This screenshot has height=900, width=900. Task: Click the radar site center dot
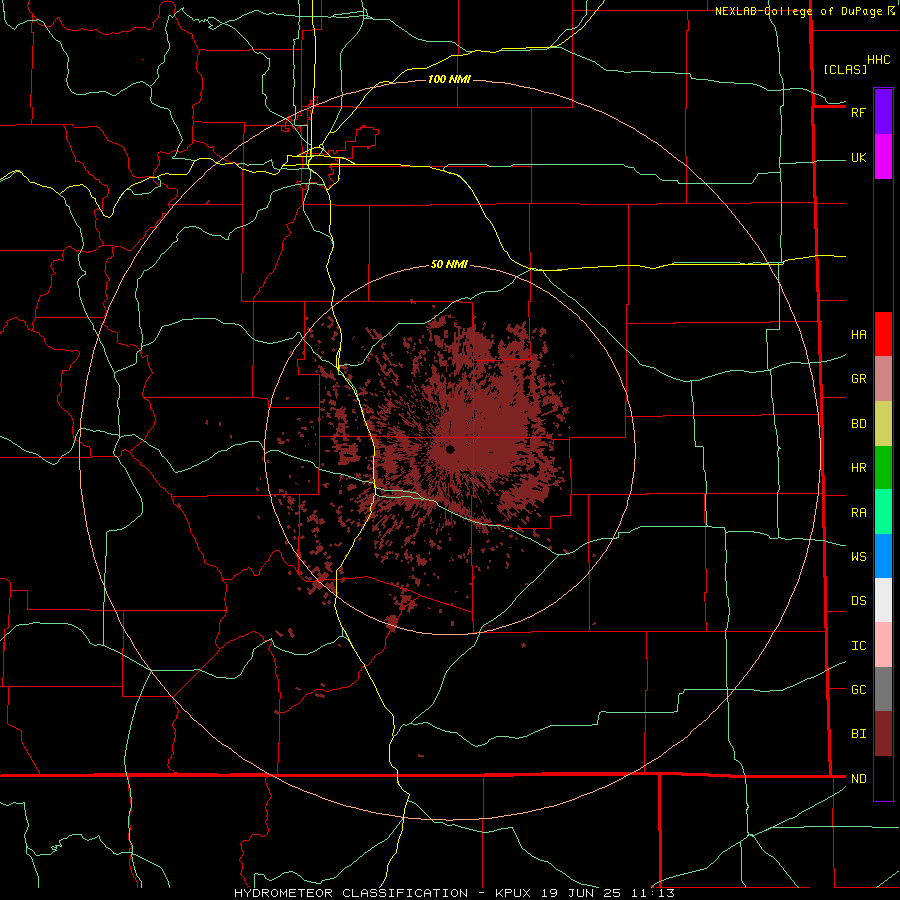451,449
